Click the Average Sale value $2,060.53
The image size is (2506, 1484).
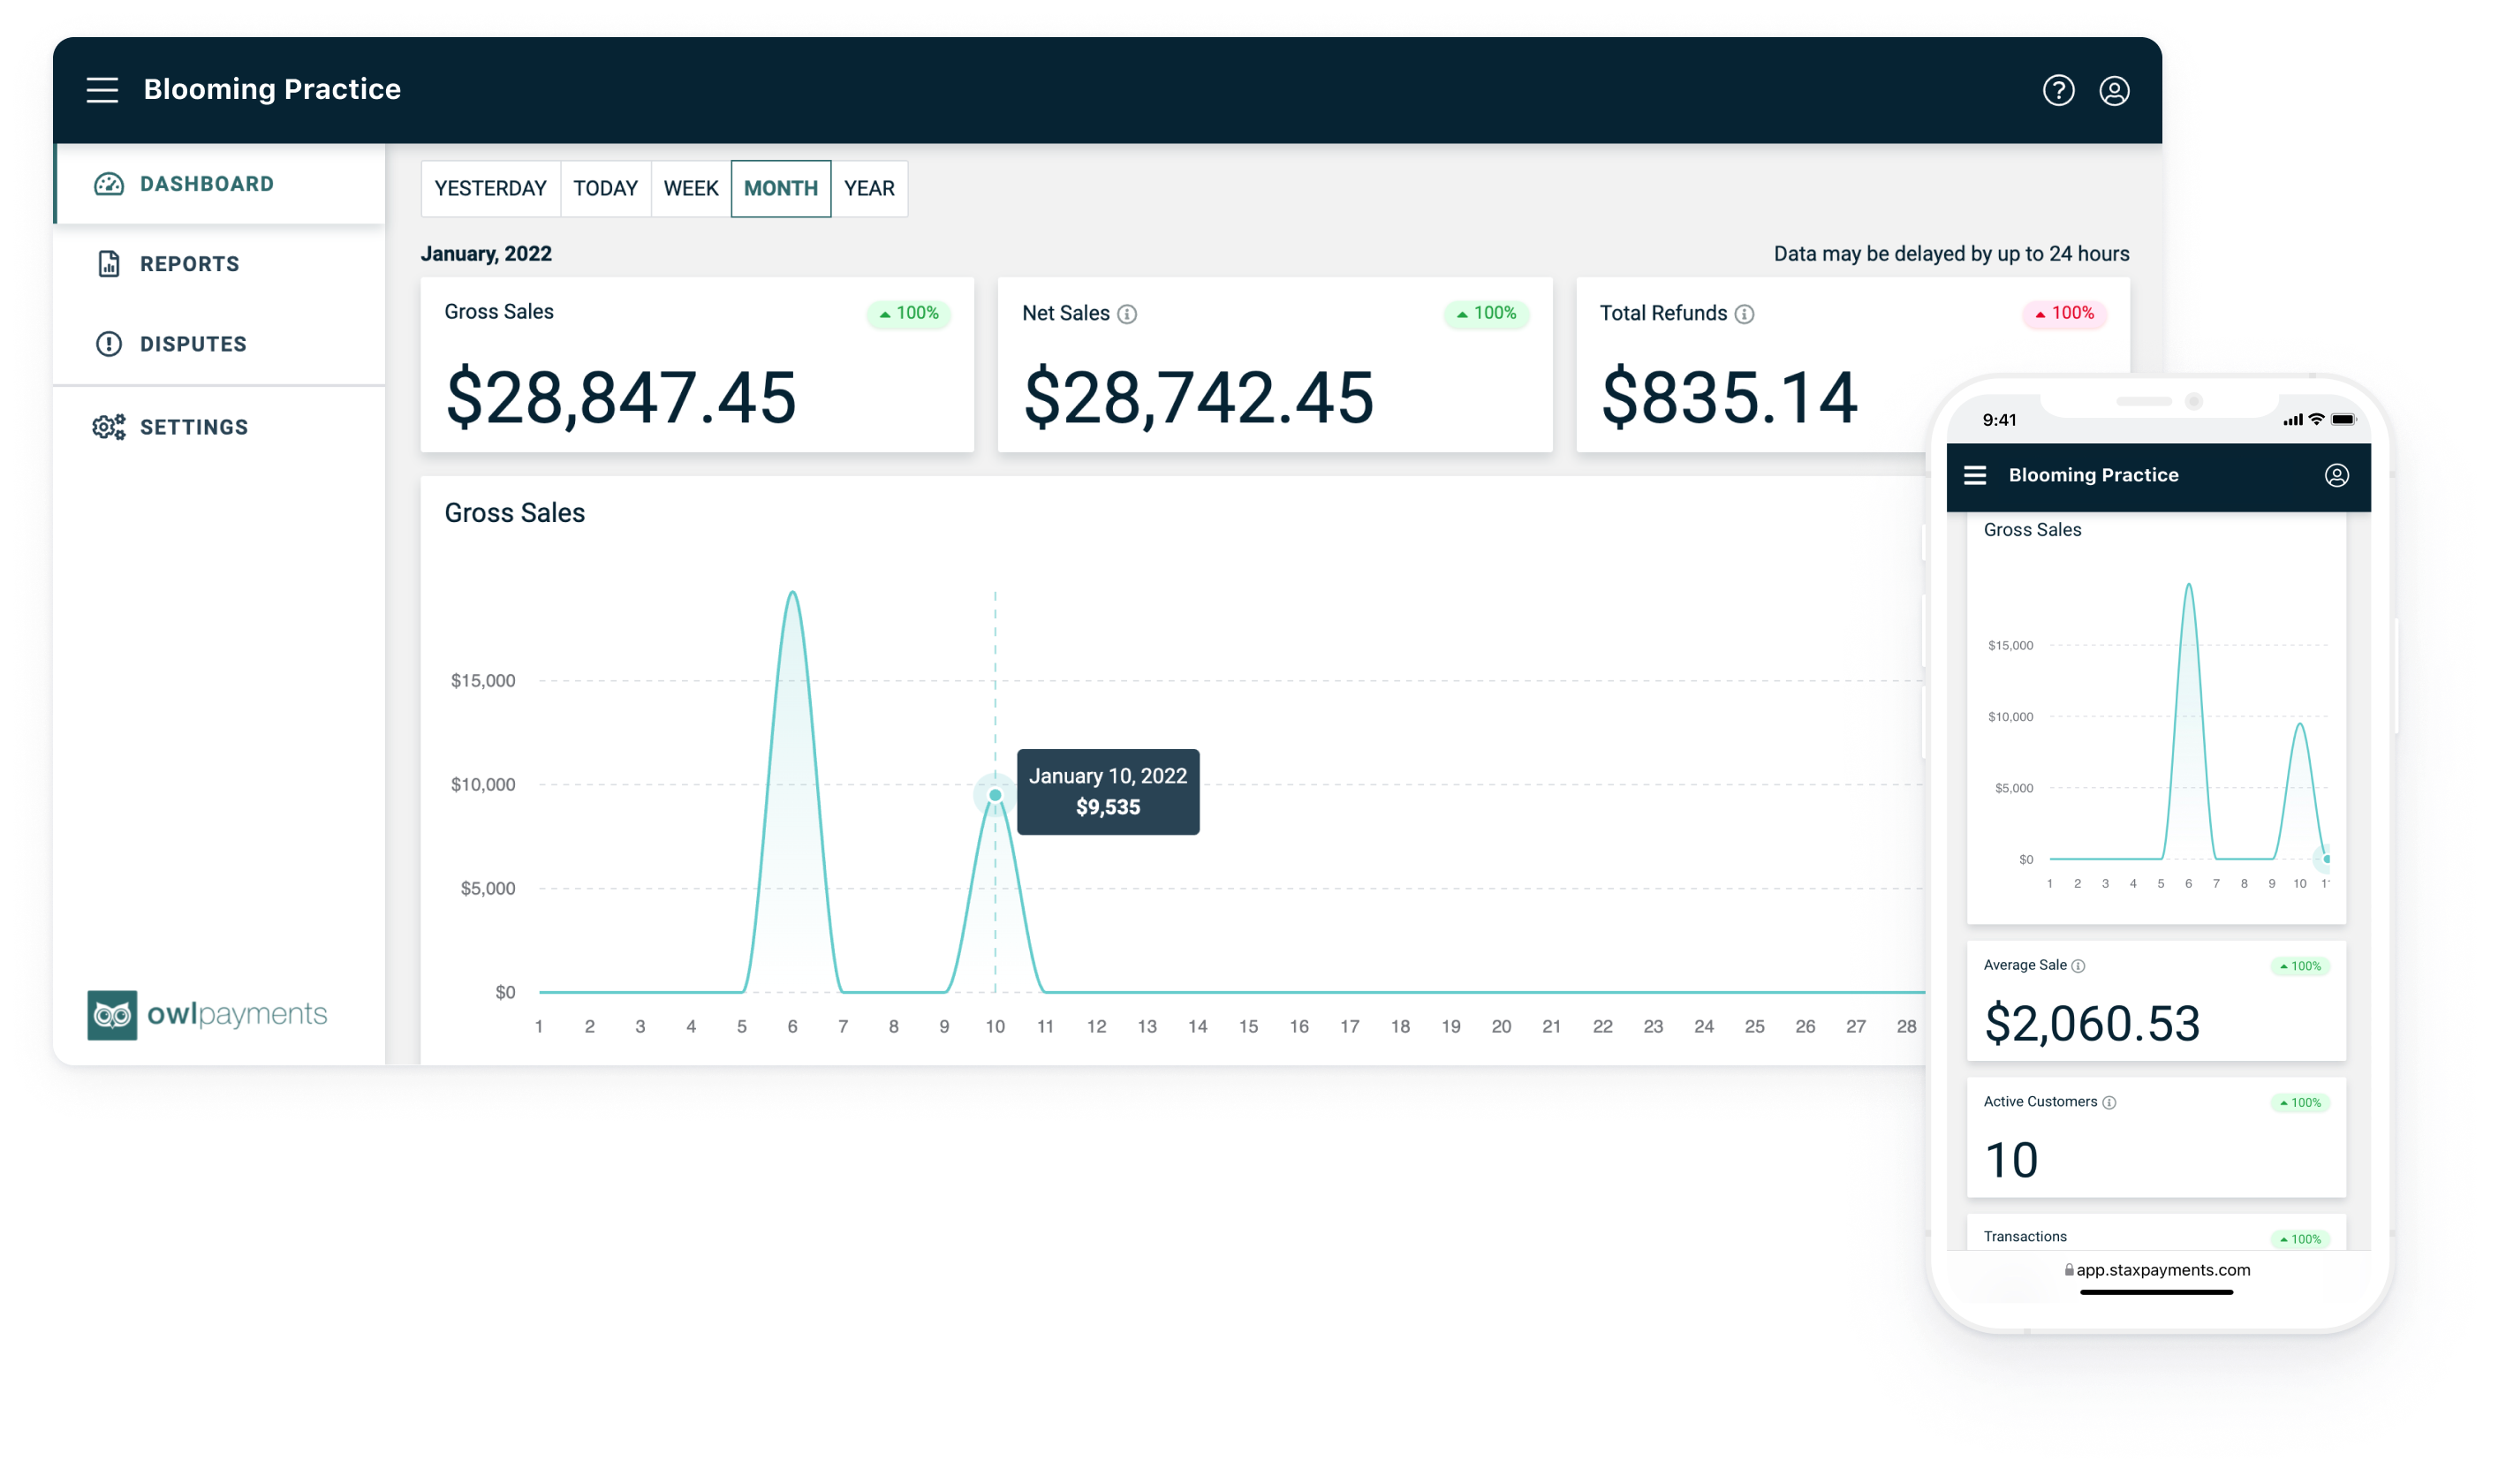click(2092, 1023)
